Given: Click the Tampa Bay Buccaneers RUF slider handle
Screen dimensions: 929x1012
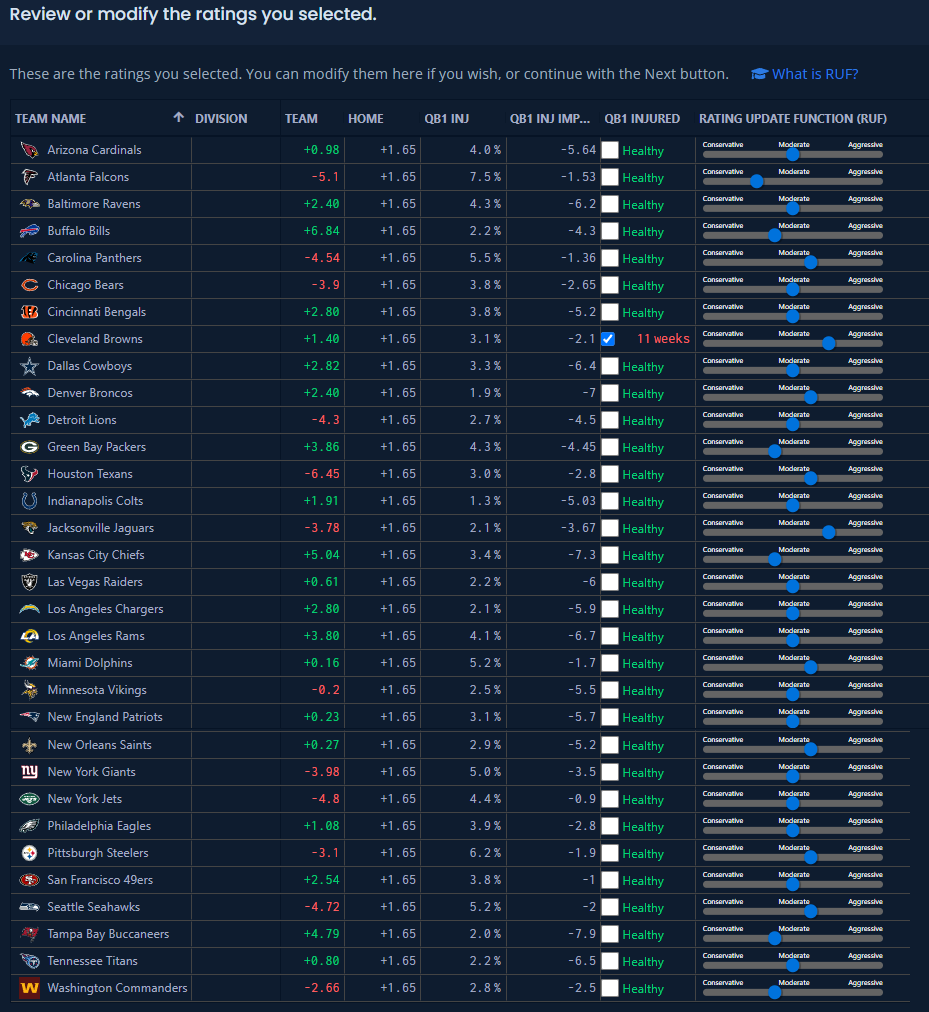Looking at the screenshot, I should tap(775, 938).
